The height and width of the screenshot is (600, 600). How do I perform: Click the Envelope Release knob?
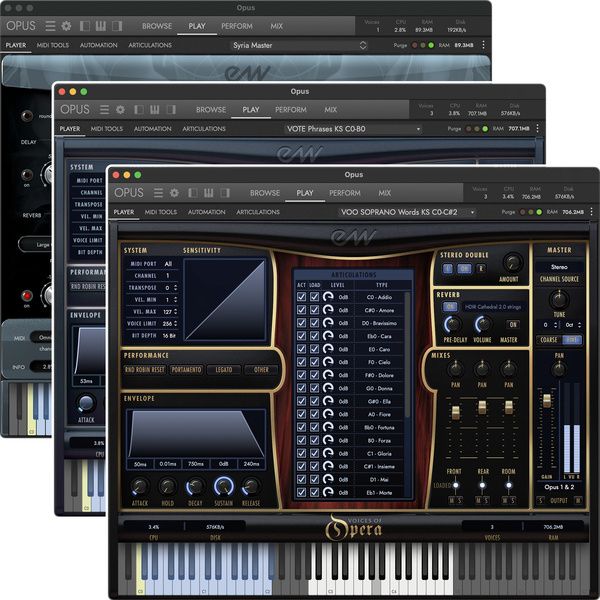[x=251, y=487]
